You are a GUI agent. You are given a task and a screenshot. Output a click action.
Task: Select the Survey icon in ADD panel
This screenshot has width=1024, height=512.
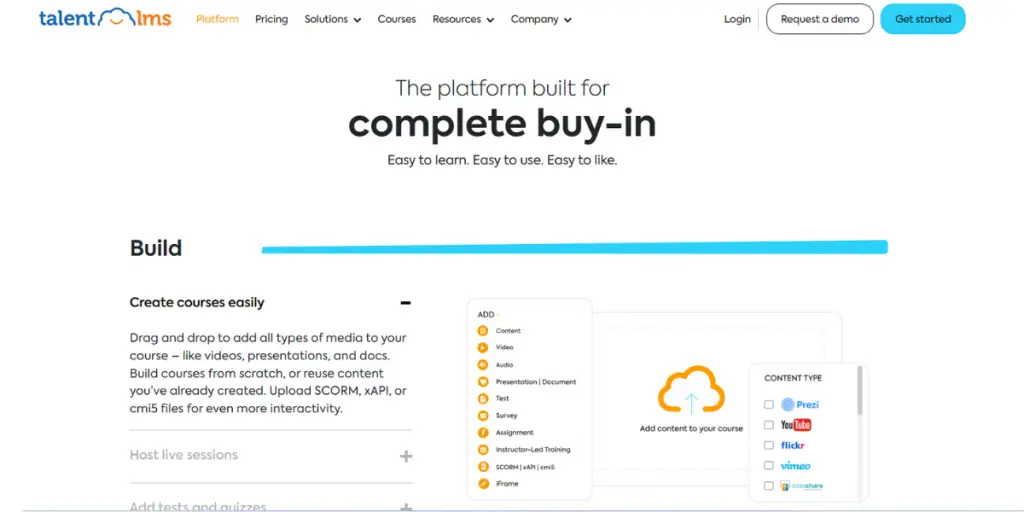pyautogui.click(x=482, y=415)
